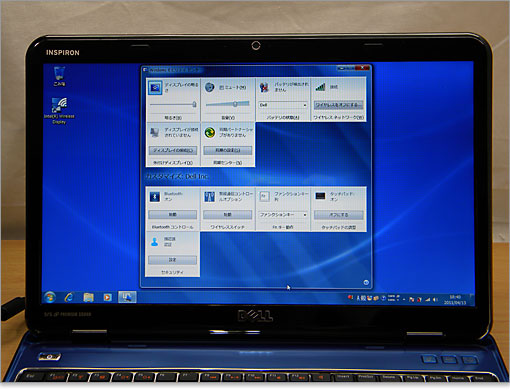Select the Intel Wireless Display desktop icon
The width and height of the screenshot is (510, 390).
click(59, 111)
